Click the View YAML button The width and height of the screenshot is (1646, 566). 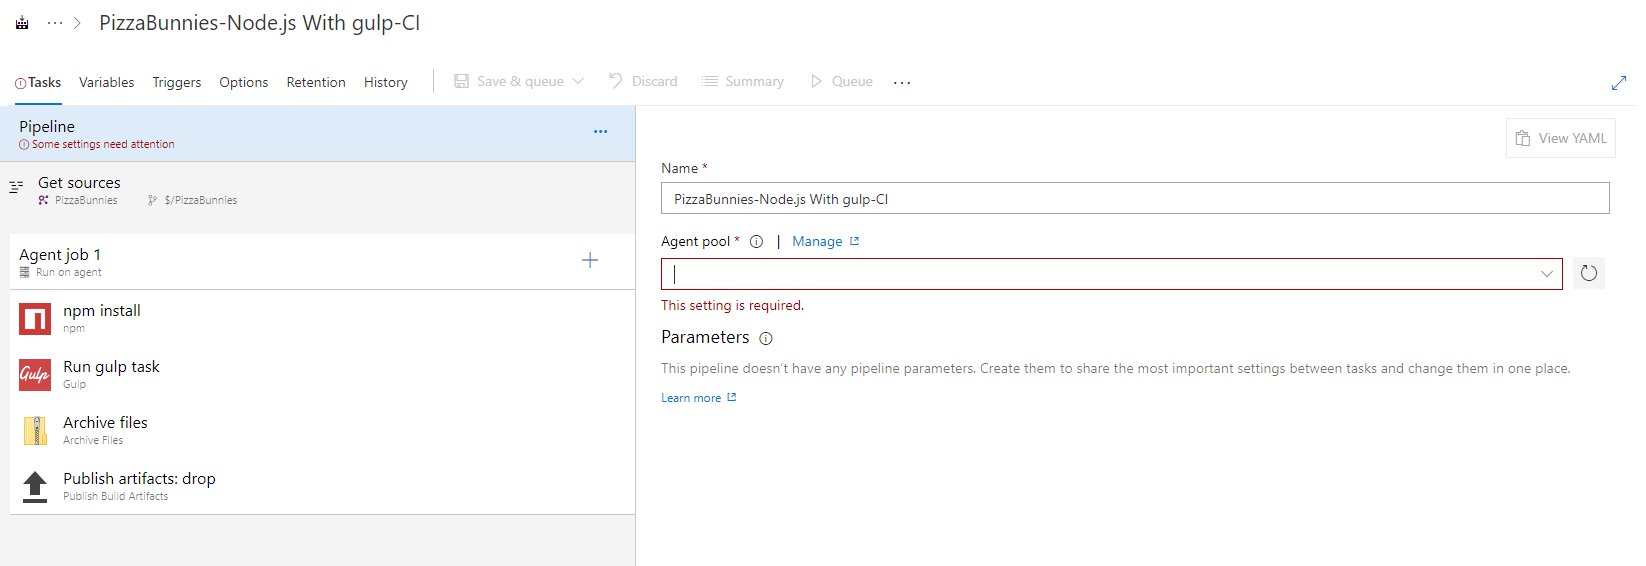tap(1561, 138)
